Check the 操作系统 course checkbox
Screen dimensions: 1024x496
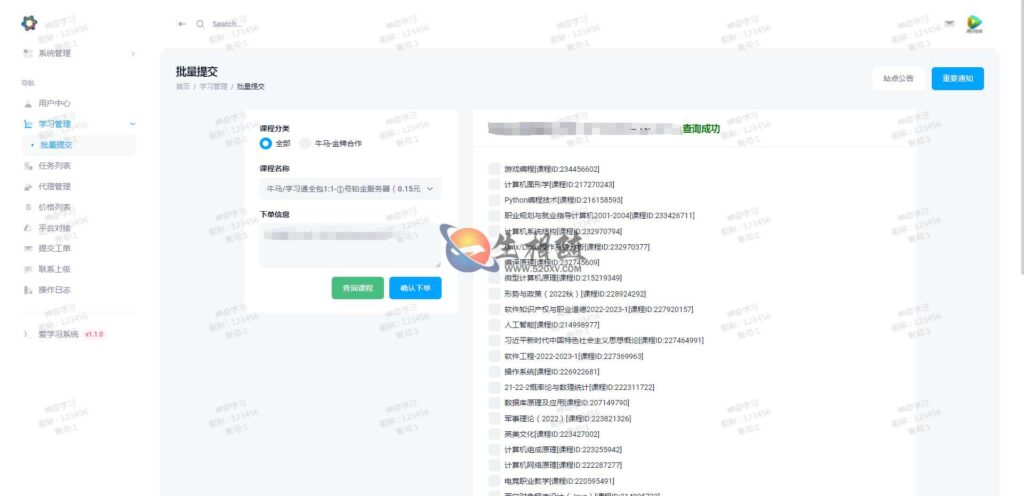point(494,371)
